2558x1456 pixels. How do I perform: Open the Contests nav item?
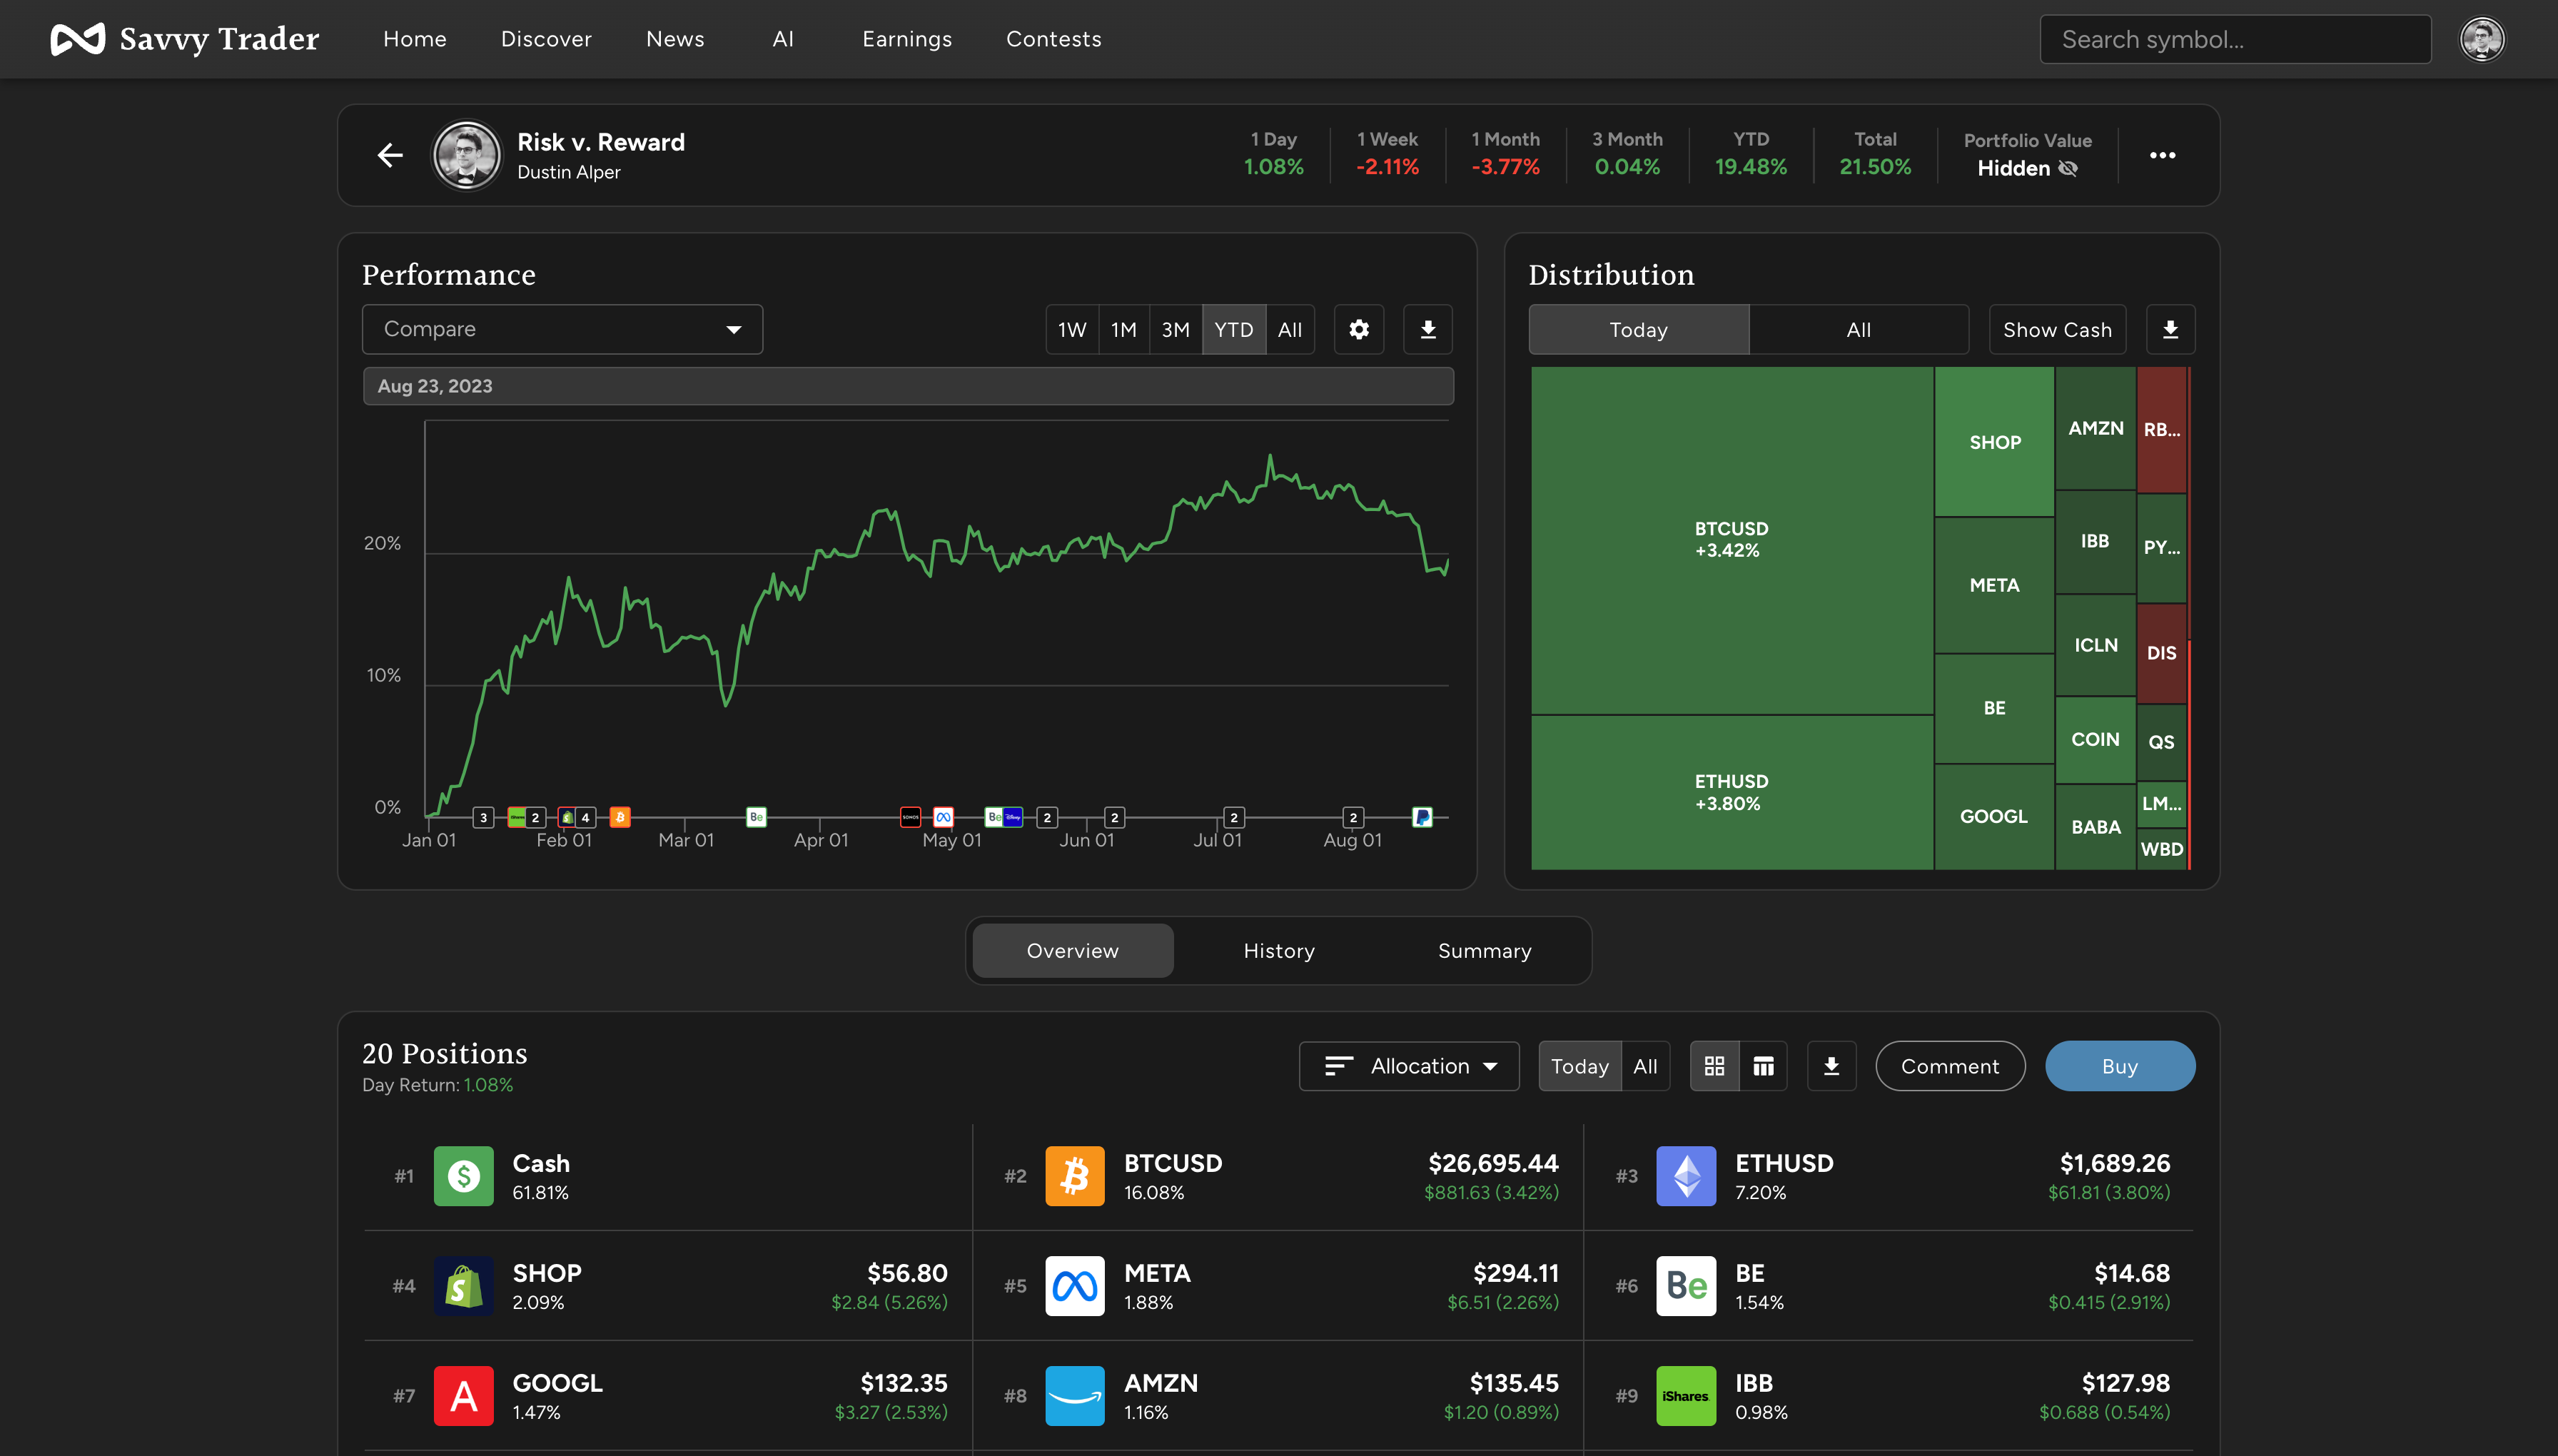[x=1054, y=39]
